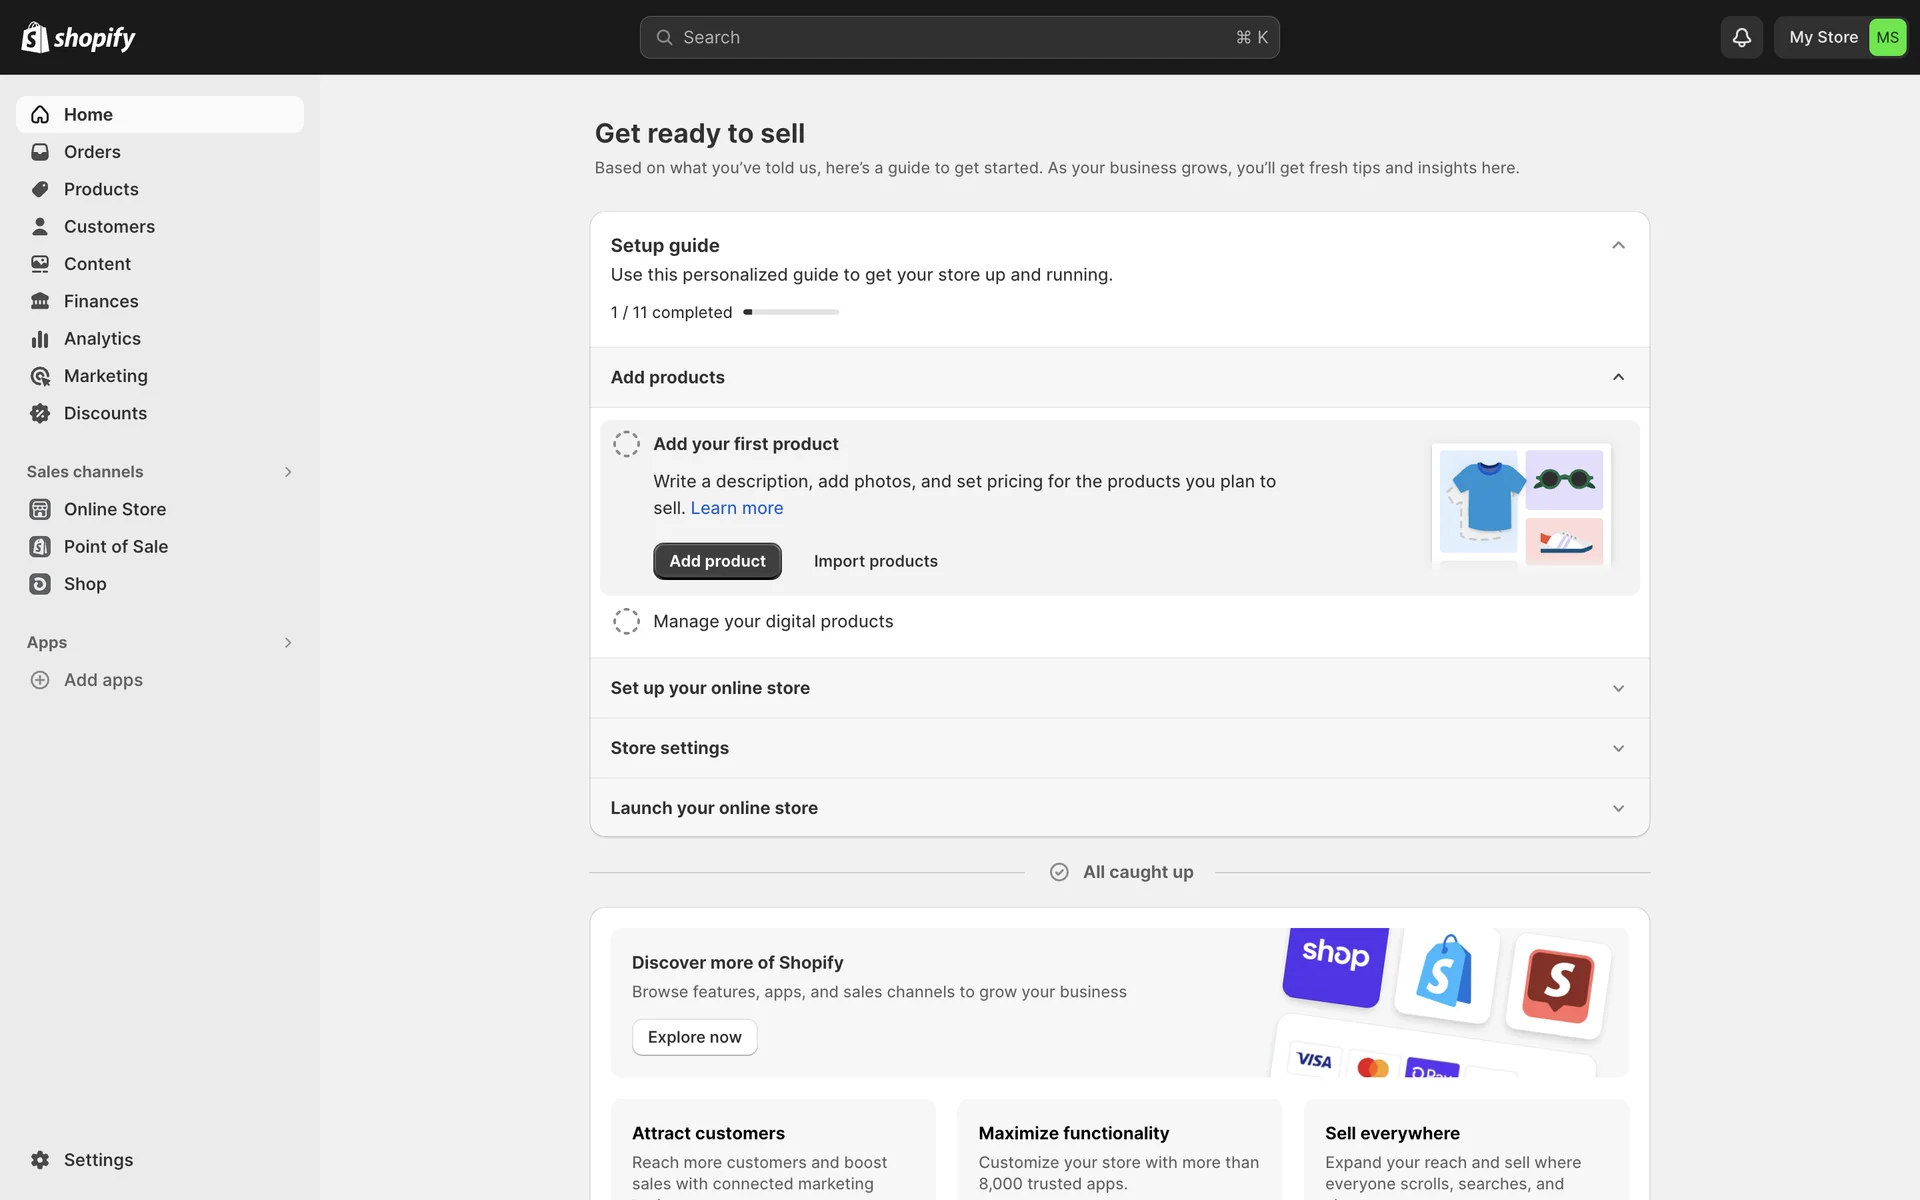
Task: Expand Set up your online store section
Action: click(1618, 688)
